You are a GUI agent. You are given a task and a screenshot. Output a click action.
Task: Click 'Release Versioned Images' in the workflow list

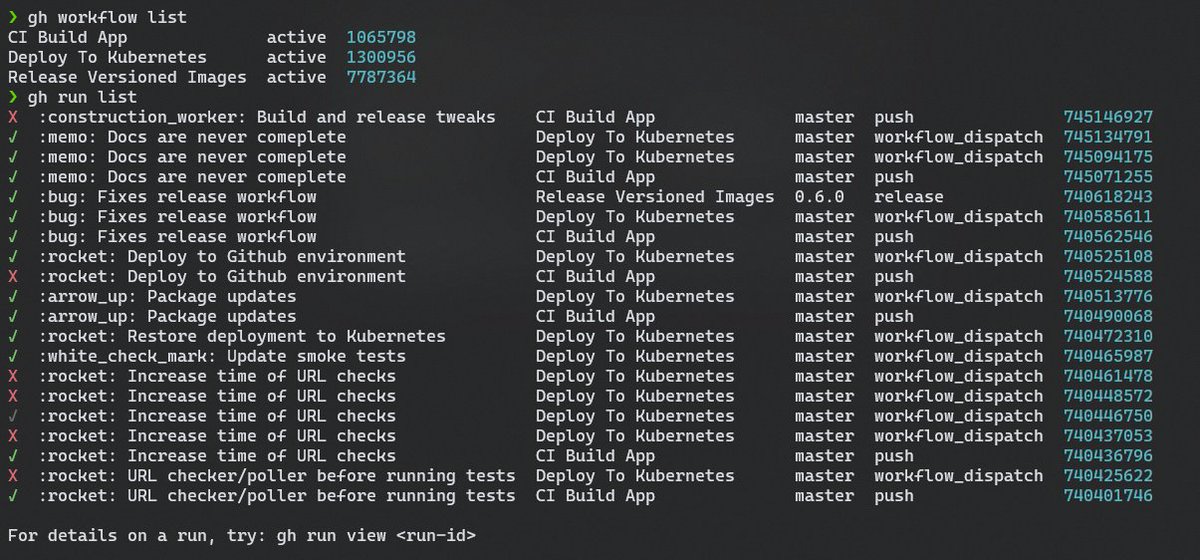point(127,77)
